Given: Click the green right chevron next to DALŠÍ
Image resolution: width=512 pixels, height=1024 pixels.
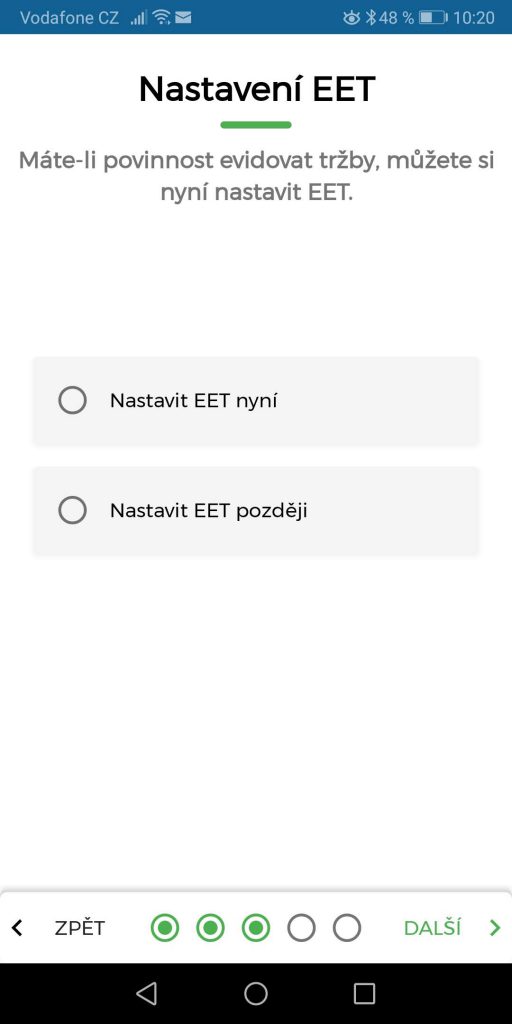Looking at the screenshot, I should point(495,927).
